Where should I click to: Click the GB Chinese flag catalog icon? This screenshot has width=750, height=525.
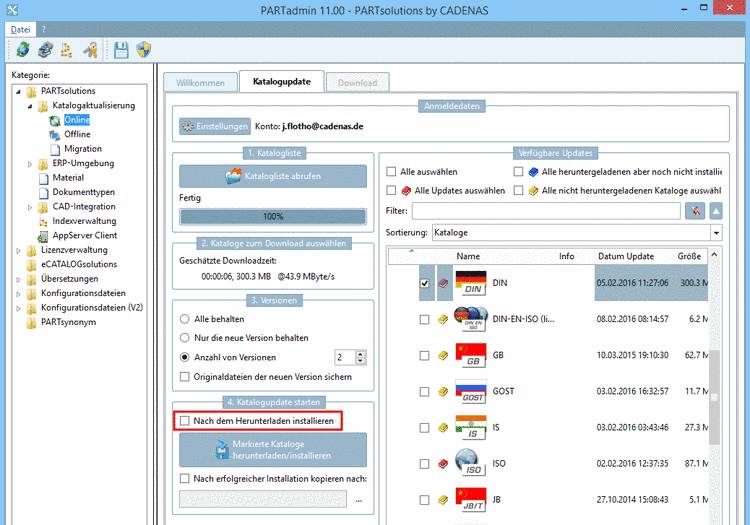(471, 355)
